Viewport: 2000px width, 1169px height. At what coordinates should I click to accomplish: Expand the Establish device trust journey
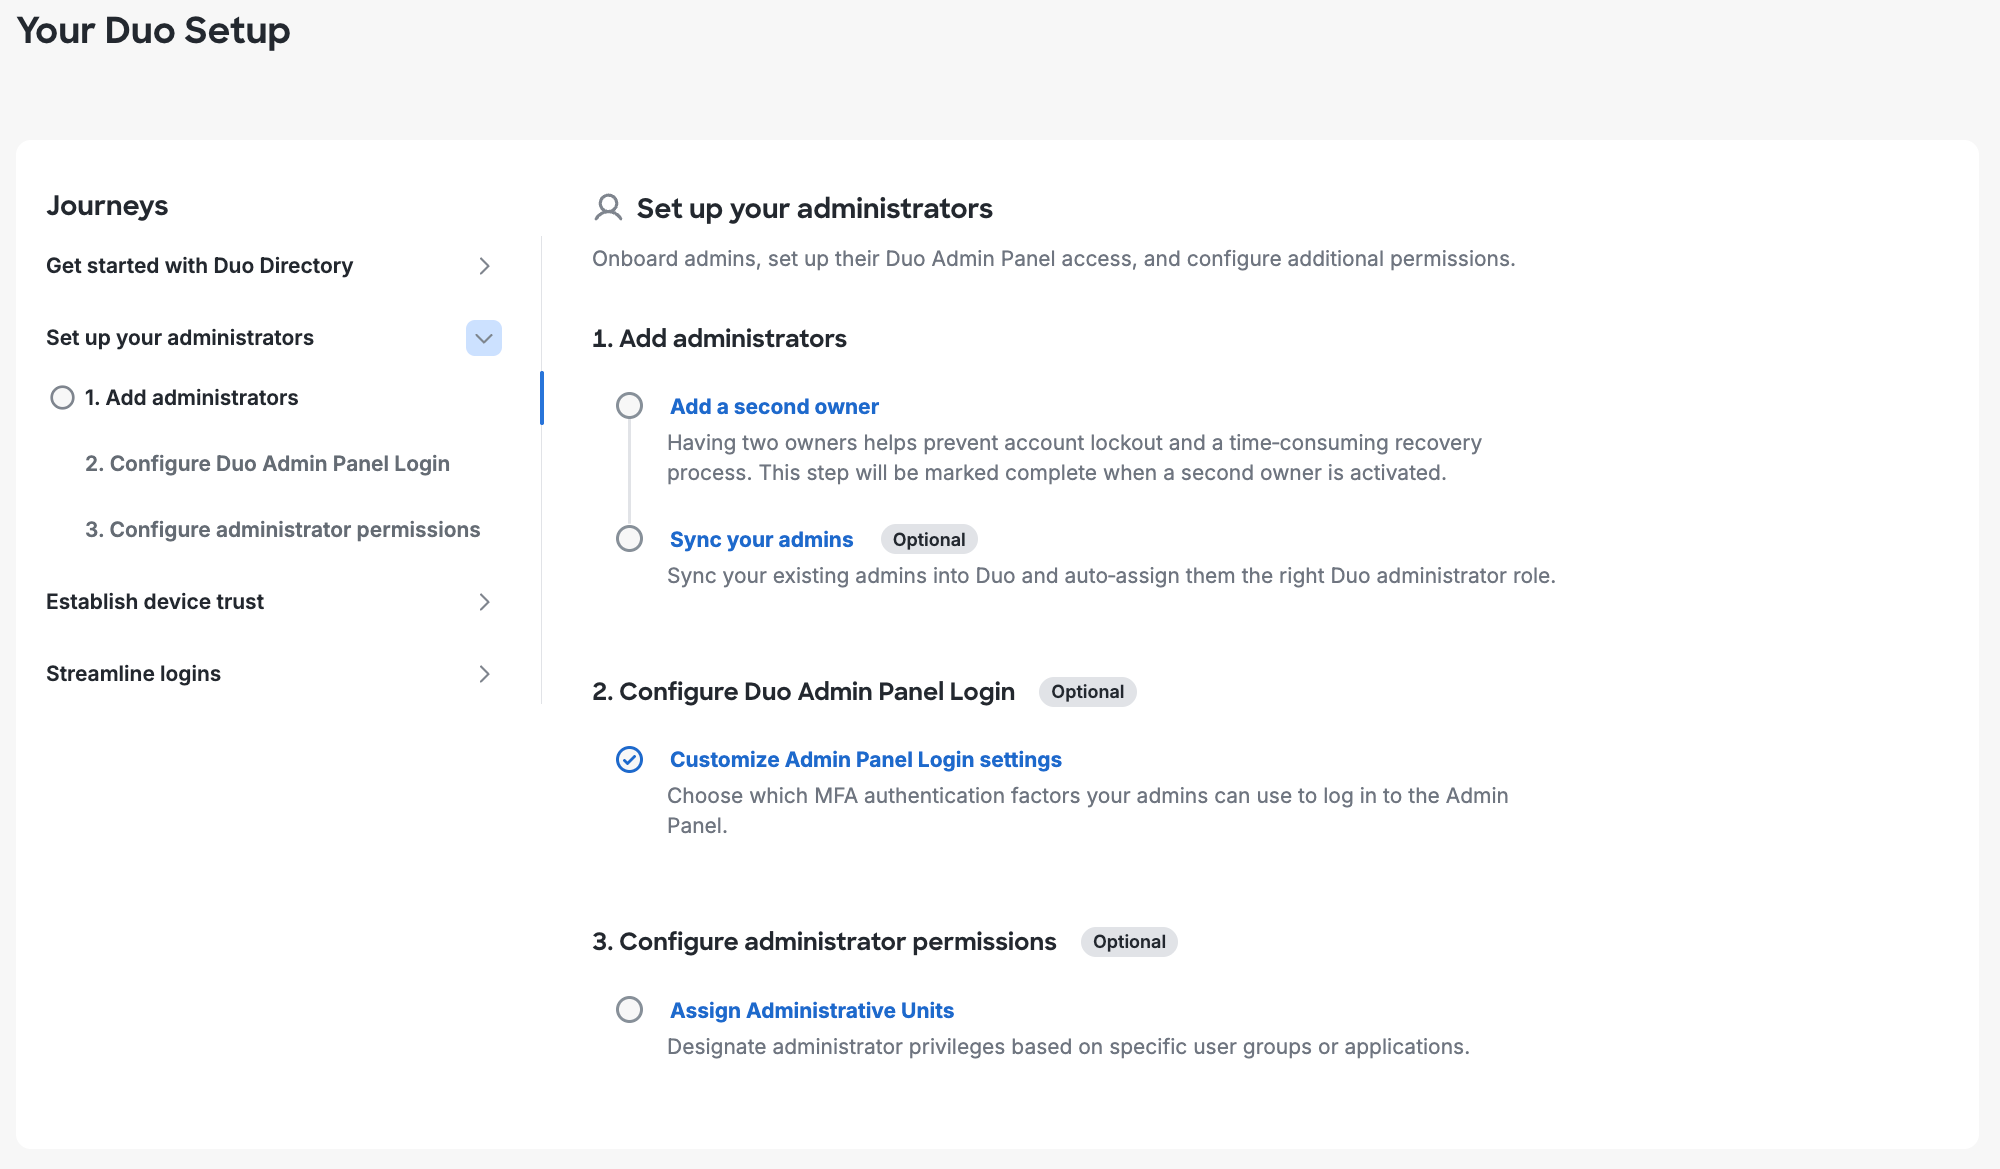(485, 602)
